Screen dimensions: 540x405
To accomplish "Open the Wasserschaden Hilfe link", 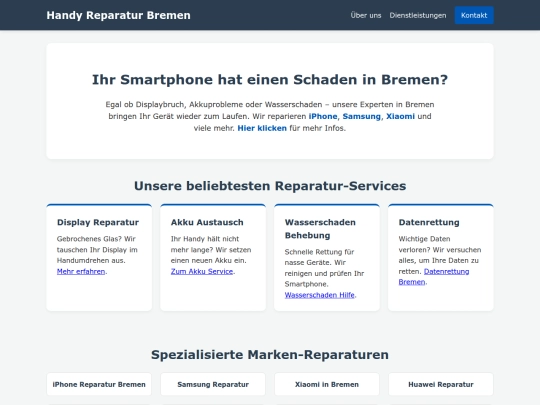I will (x=319, y=295).
